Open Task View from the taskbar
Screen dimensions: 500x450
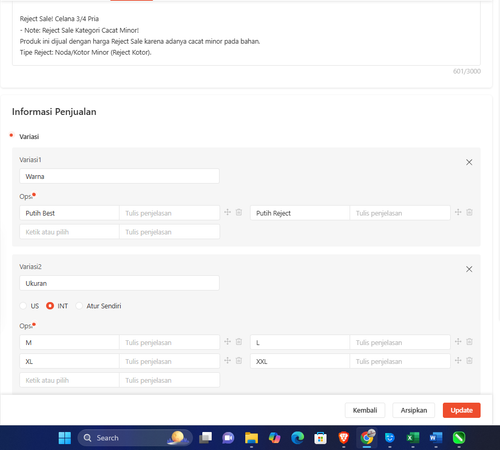(x=205, y=438)
